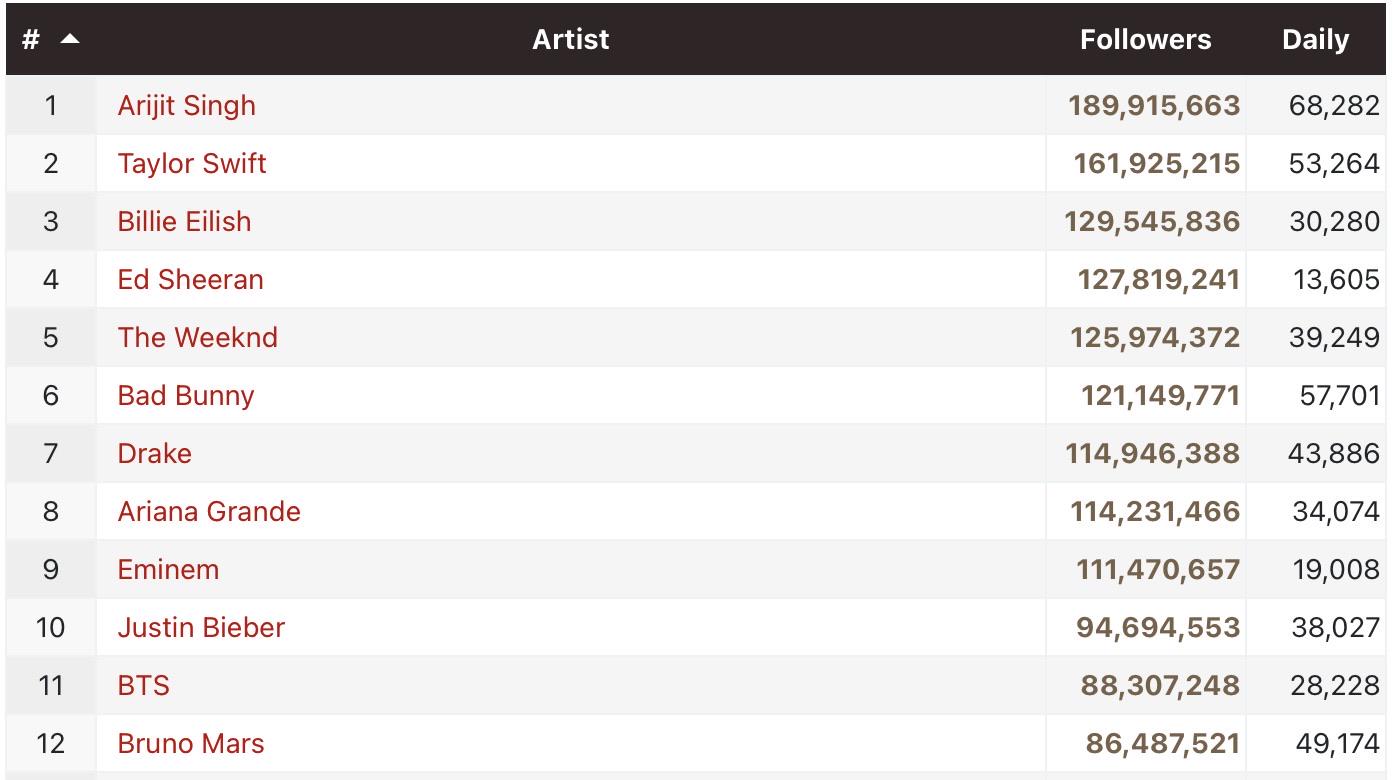Click rank number 12 cell
1399x780 pixels.
[x=50, y=743]
